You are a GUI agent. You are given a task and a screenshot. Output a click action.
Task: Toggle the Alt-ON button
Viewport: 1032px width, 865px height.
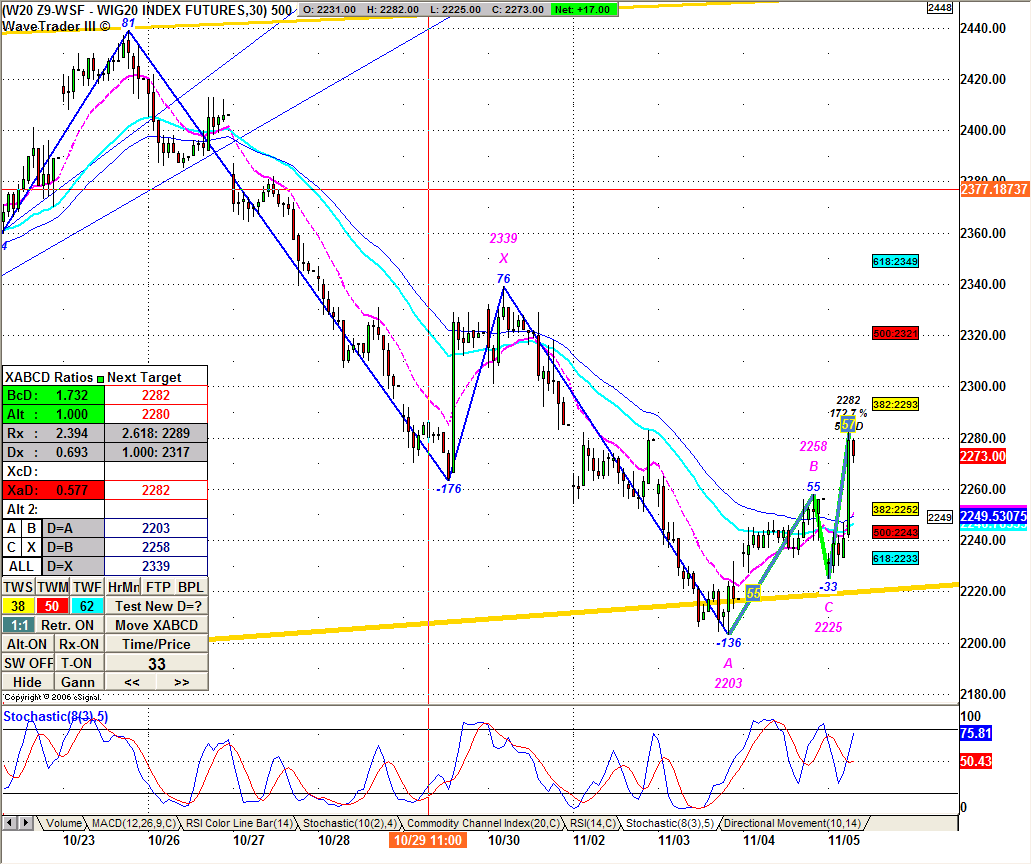[x=26, y=644]
